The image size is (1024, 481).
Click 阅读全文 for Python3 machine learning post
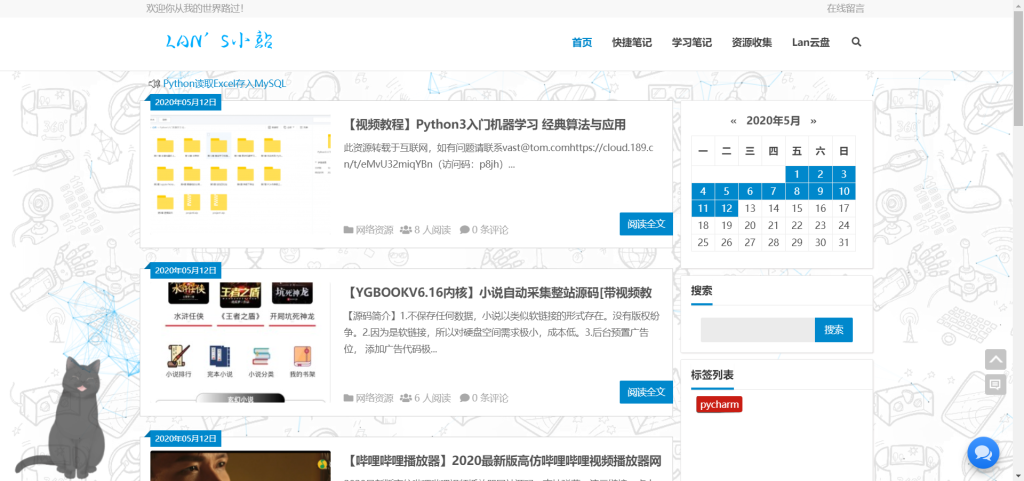pyautogui.click(x=645, y=224)
